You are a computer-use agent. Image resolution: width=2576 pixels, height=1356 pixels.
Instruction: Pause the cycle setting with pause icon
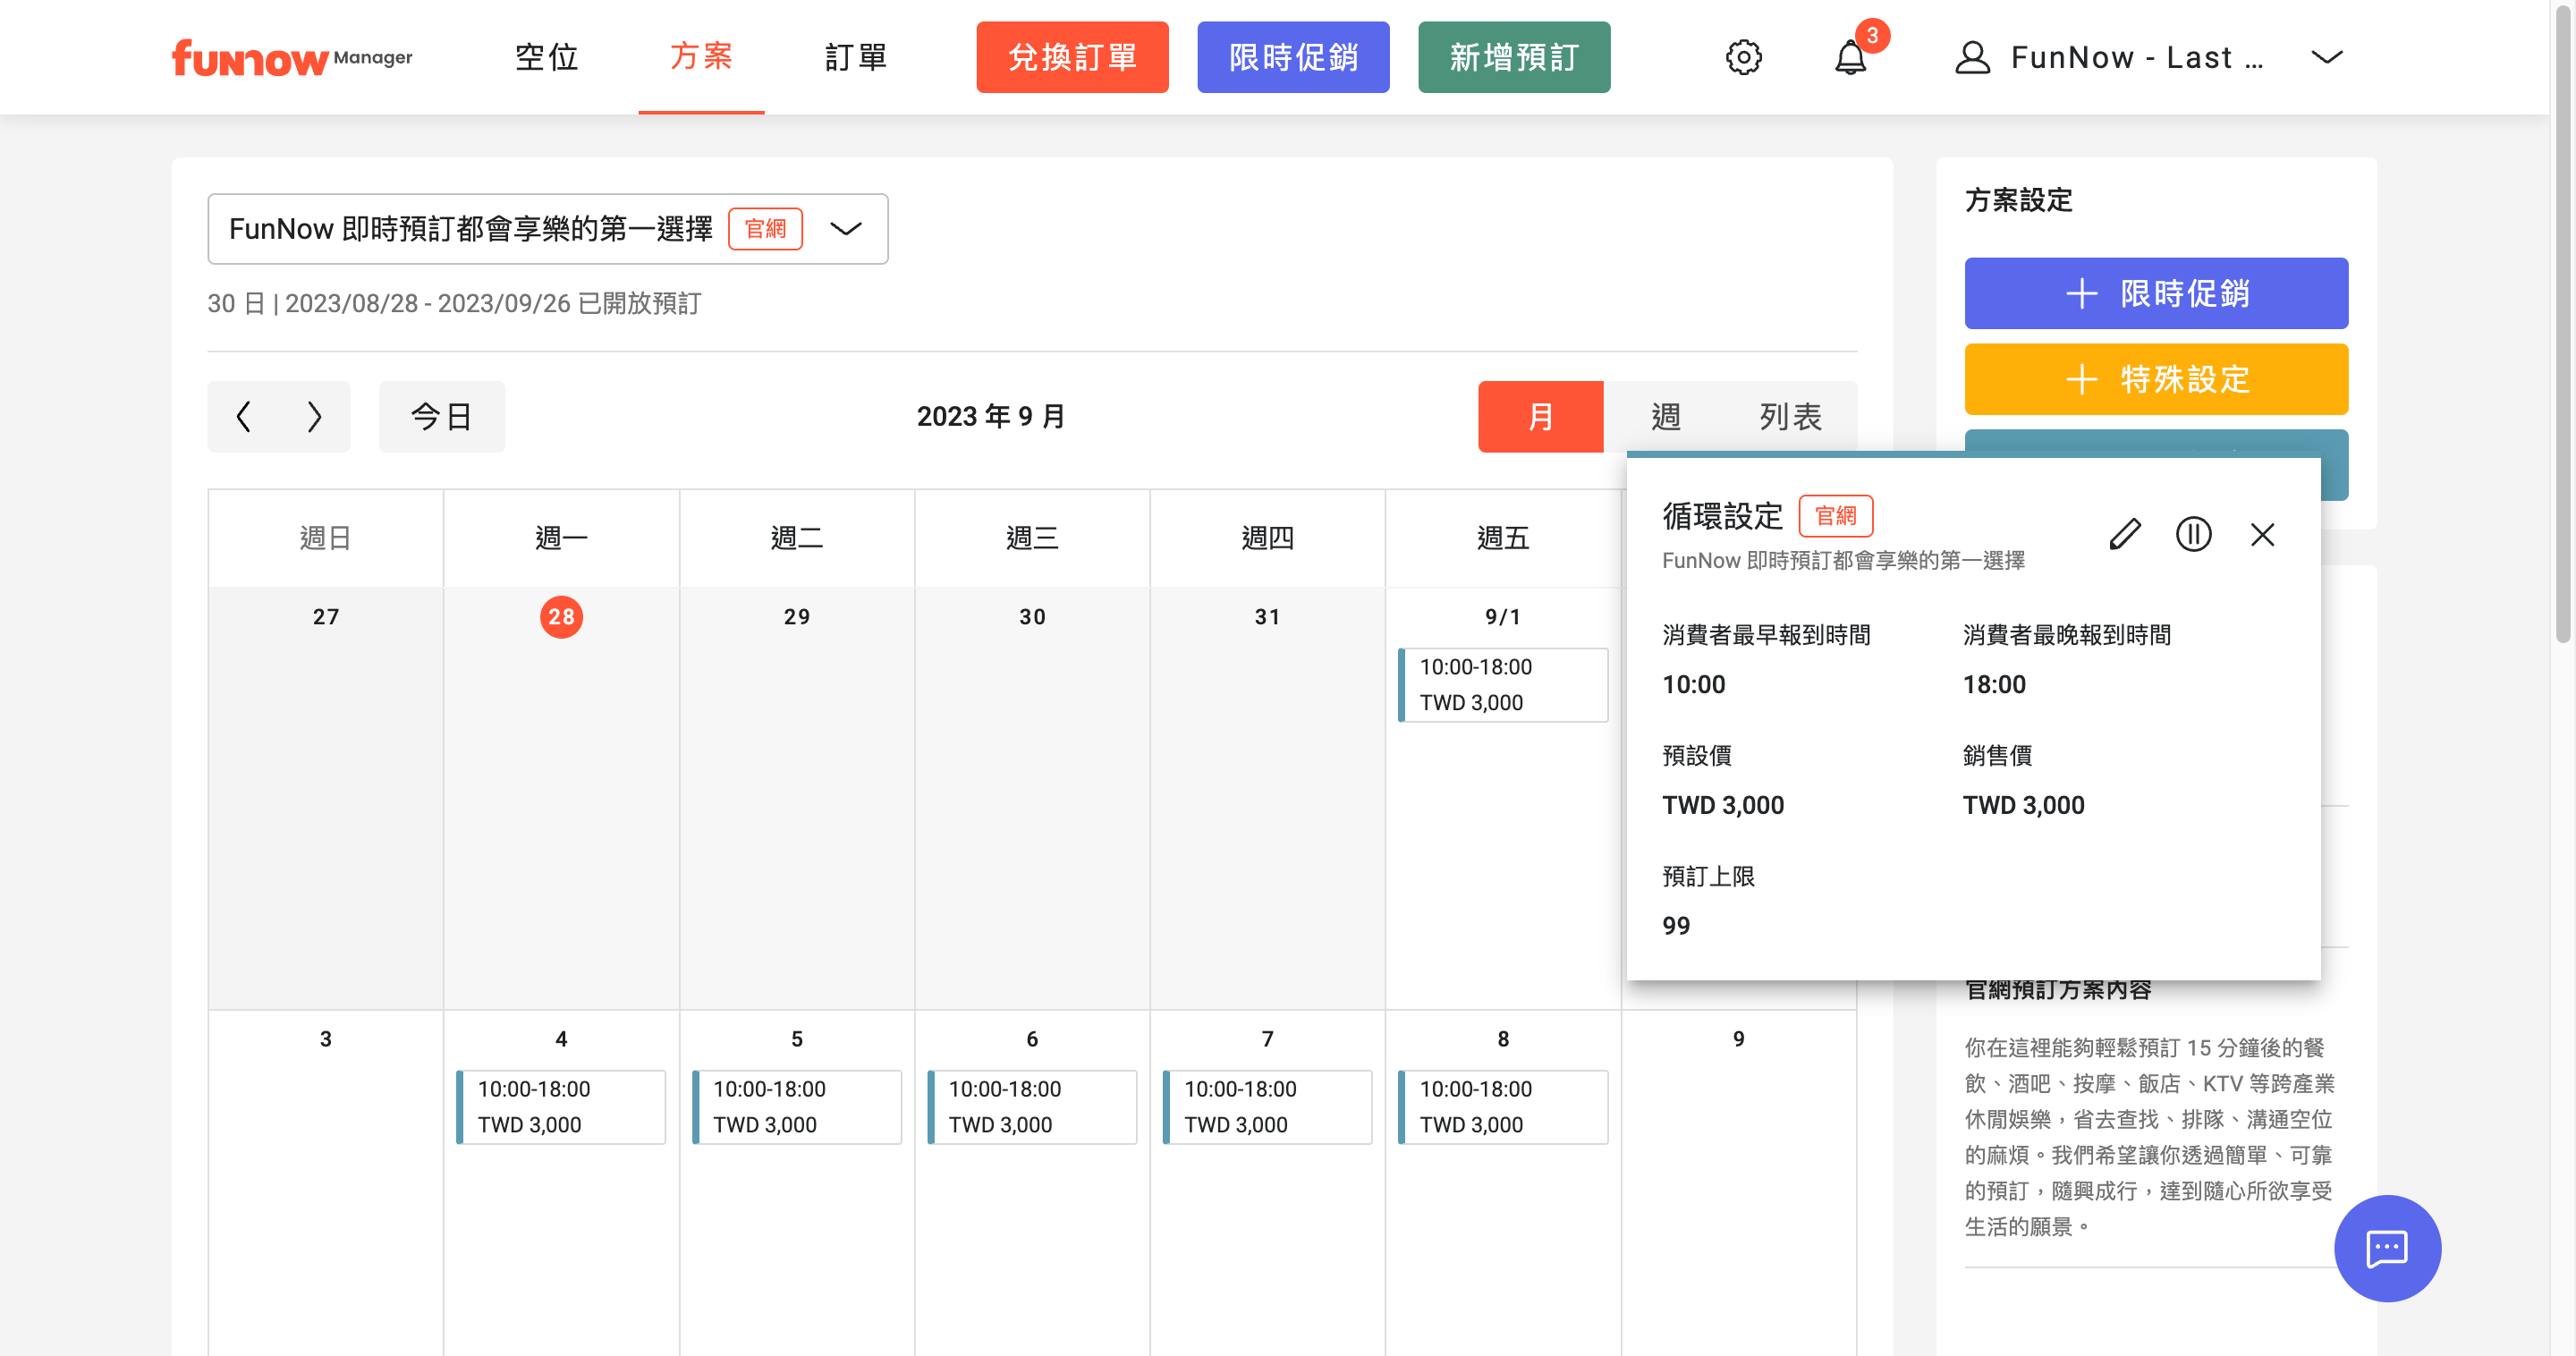(2193, 534)
